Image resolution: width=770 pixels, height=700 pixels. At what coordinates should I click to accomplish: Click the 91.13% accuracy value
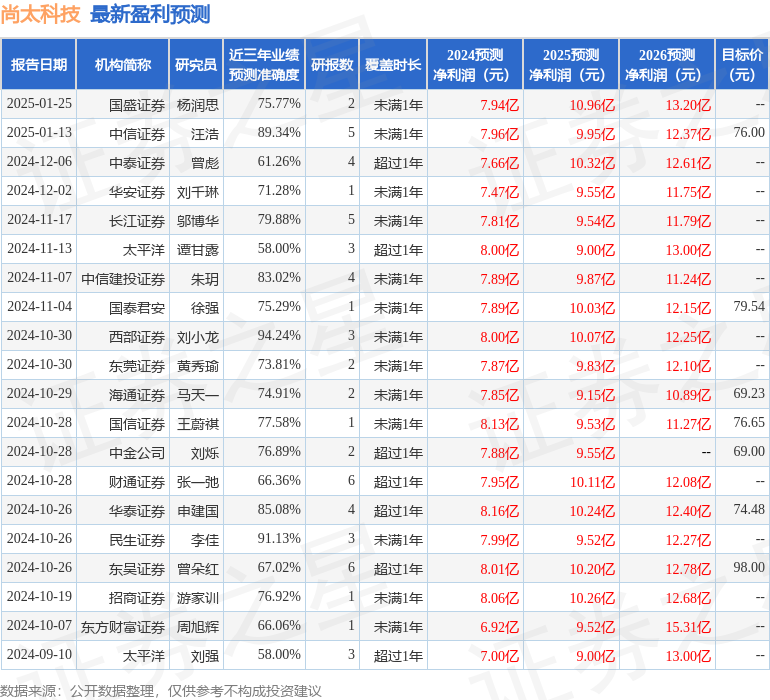click(279, 538)
